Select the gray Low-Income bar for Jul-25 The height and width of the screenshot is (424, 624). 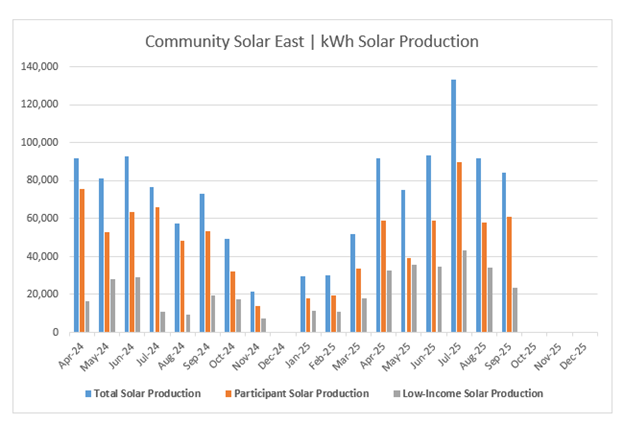(467, 291)
